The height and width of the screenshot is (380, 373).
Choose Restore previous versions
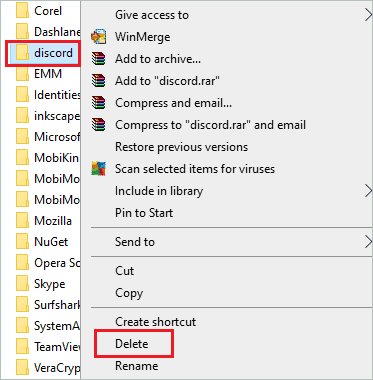(181, 147)
